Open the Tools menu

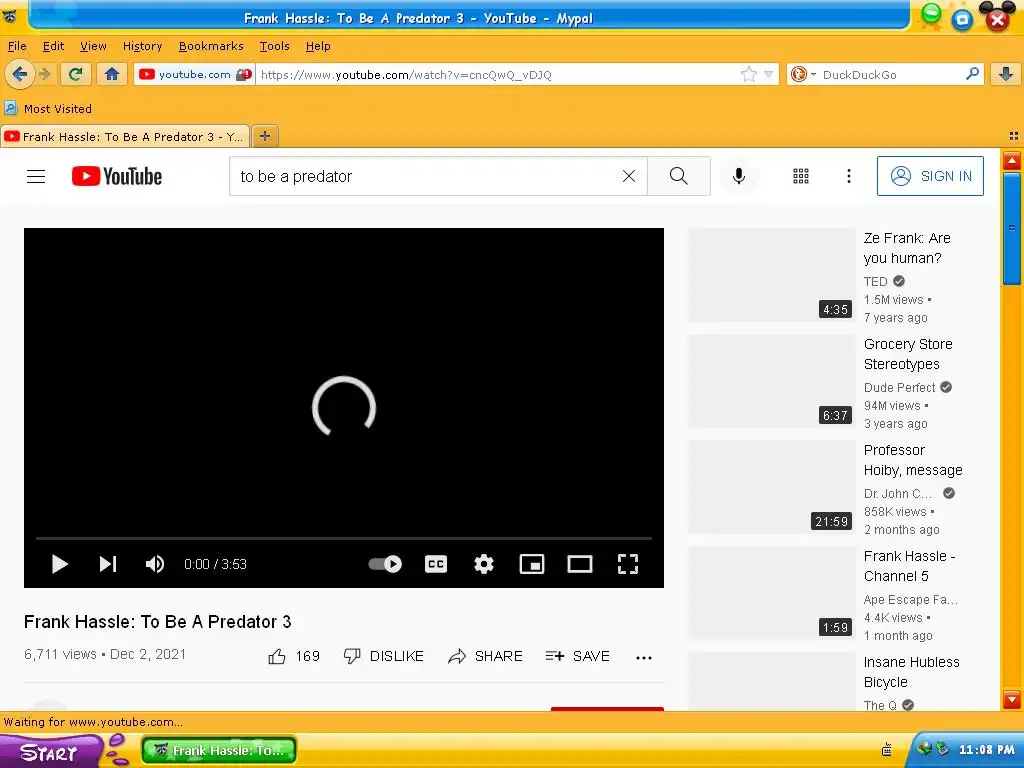click(274, 46)
